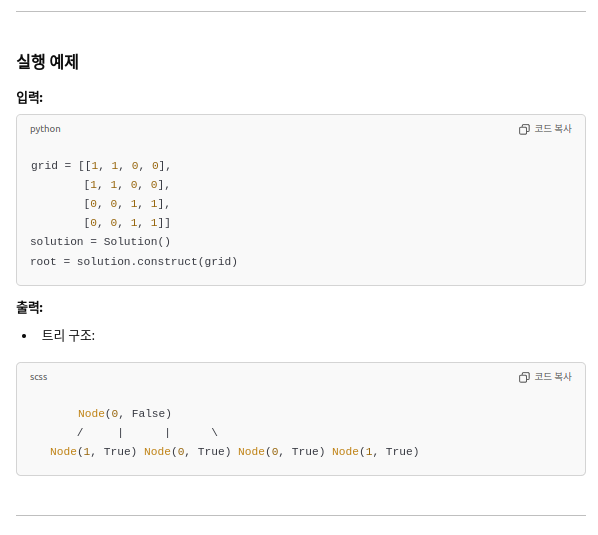This screenshot has width=598, height=535.
Task: Click the 'grid = [[1, 1, 0, 0],' line
Action: [101, 166]
